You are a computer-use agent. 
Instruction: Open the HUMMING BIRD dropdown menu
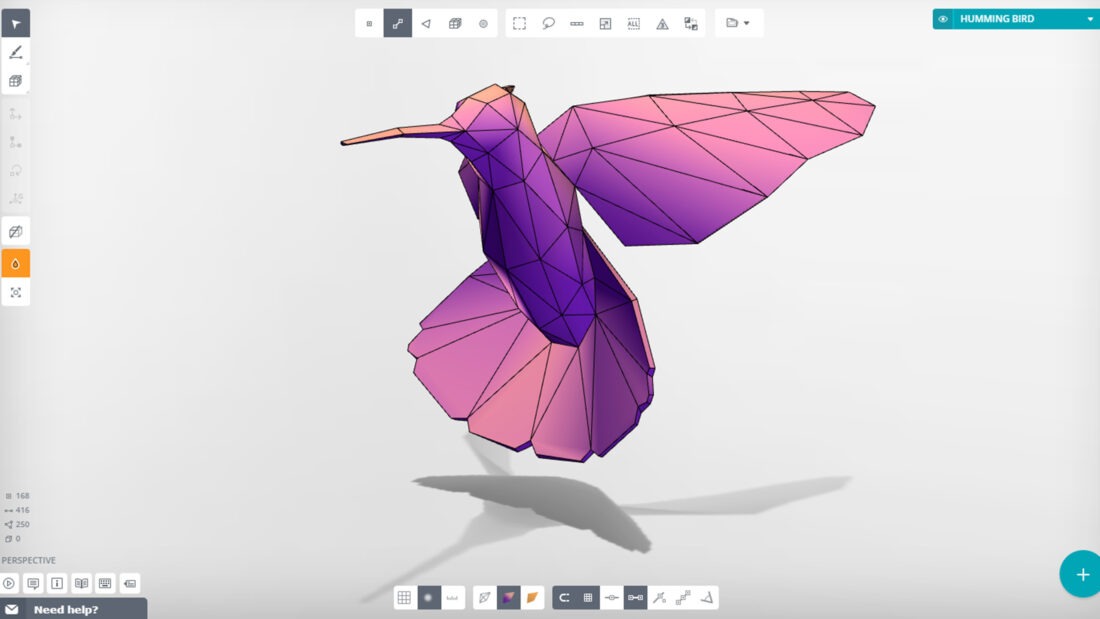1091,18
